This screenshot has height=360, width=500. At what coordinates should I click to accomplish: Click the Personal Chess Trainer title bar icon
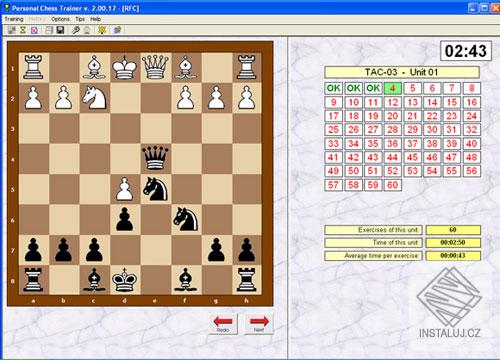coord(6,7)
